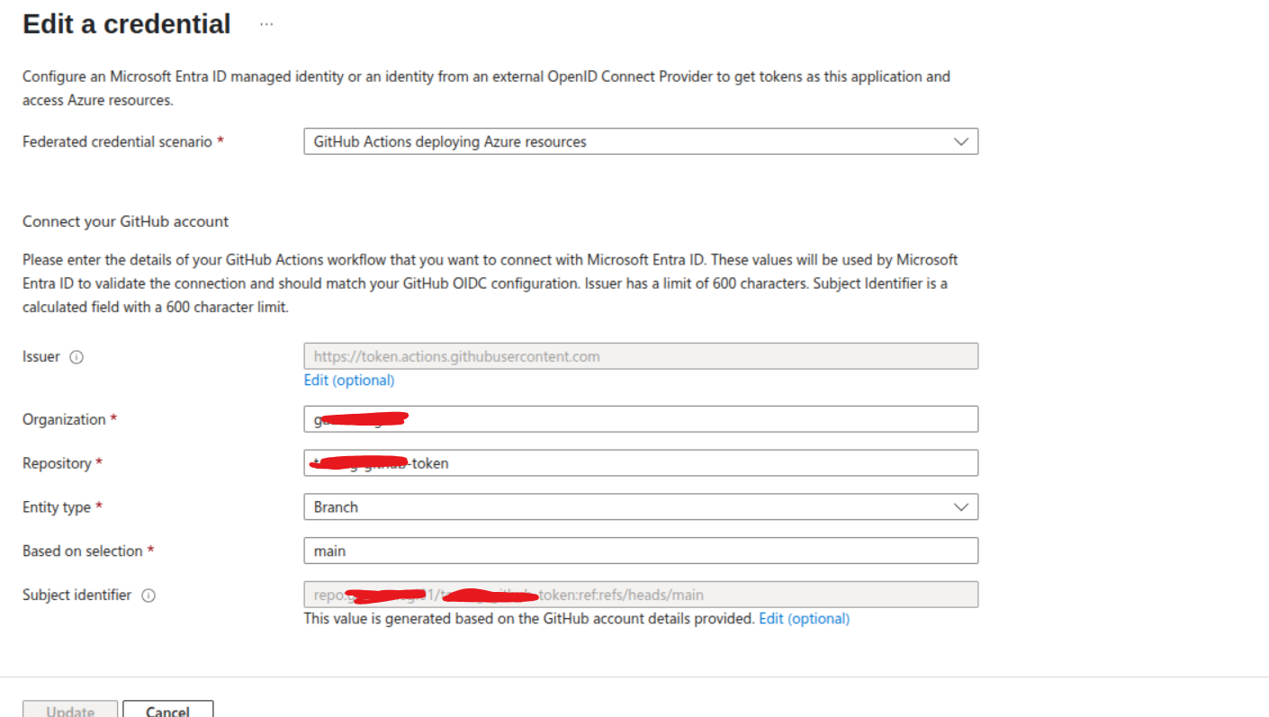The height and width of the screenshot is (717, 1269).
Task: Click "Edit (optional)" link below the Issuer field
Action: coord(348,380)
